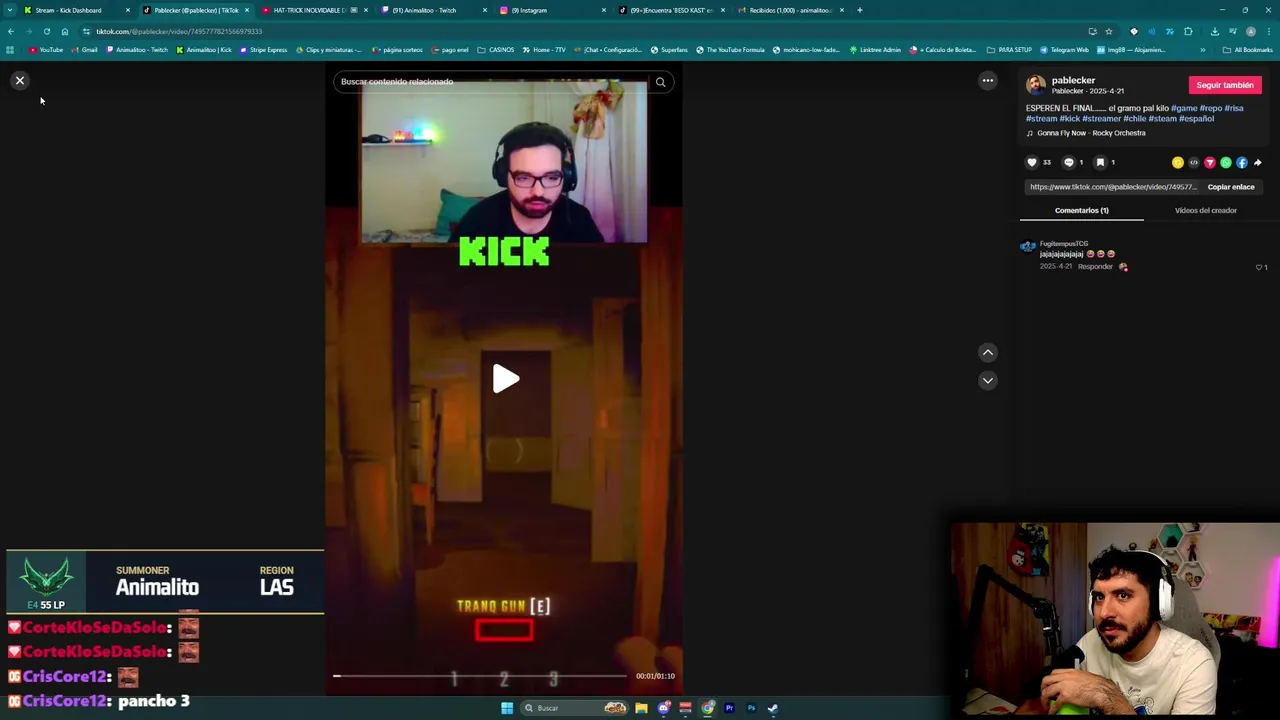
Task: Go to next video with down arrow
Action: [x=987, y=380]
